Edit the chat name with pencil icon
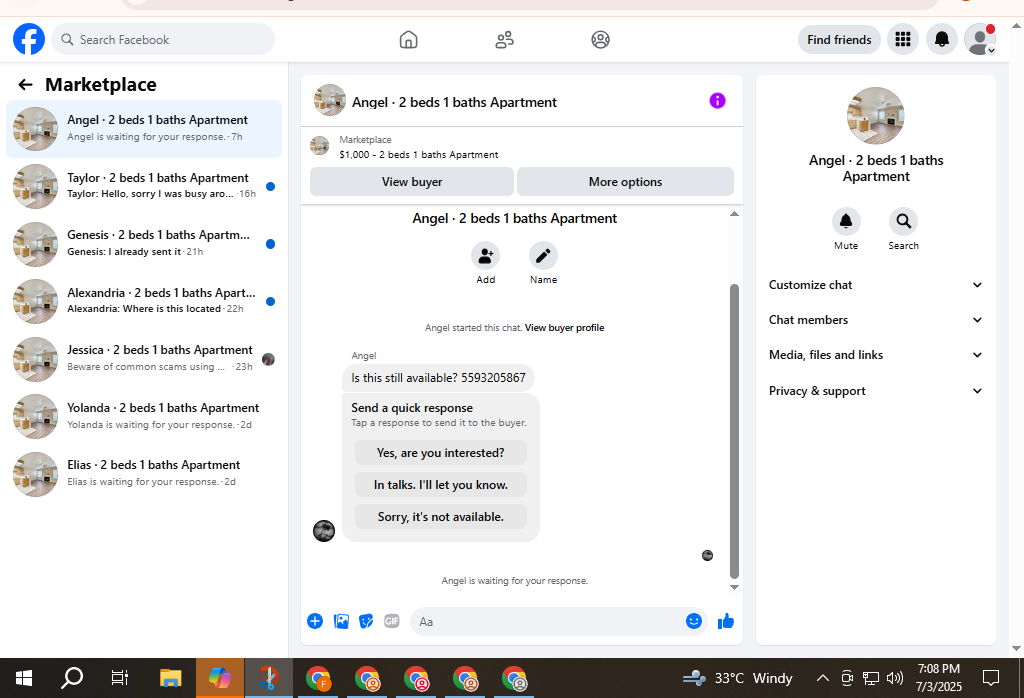Screen dimensions: 1024x698 (543, 255)
